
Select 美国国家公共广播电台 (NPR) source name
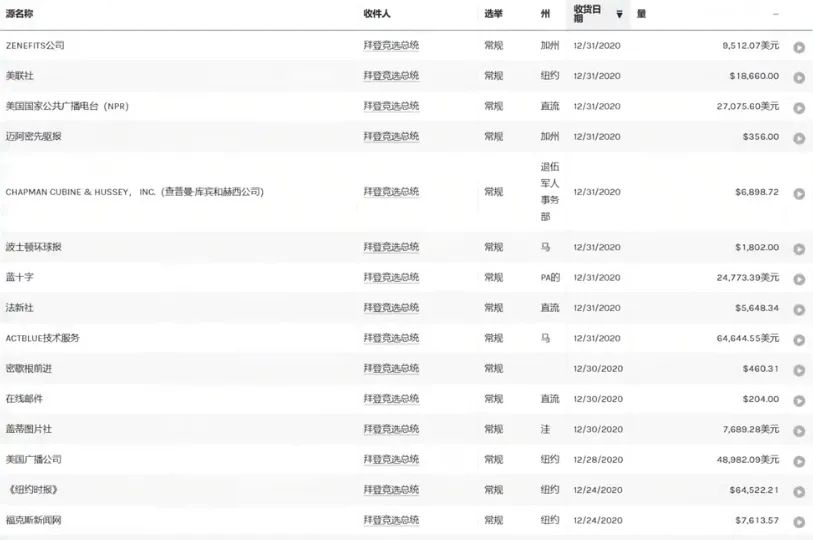67,106
